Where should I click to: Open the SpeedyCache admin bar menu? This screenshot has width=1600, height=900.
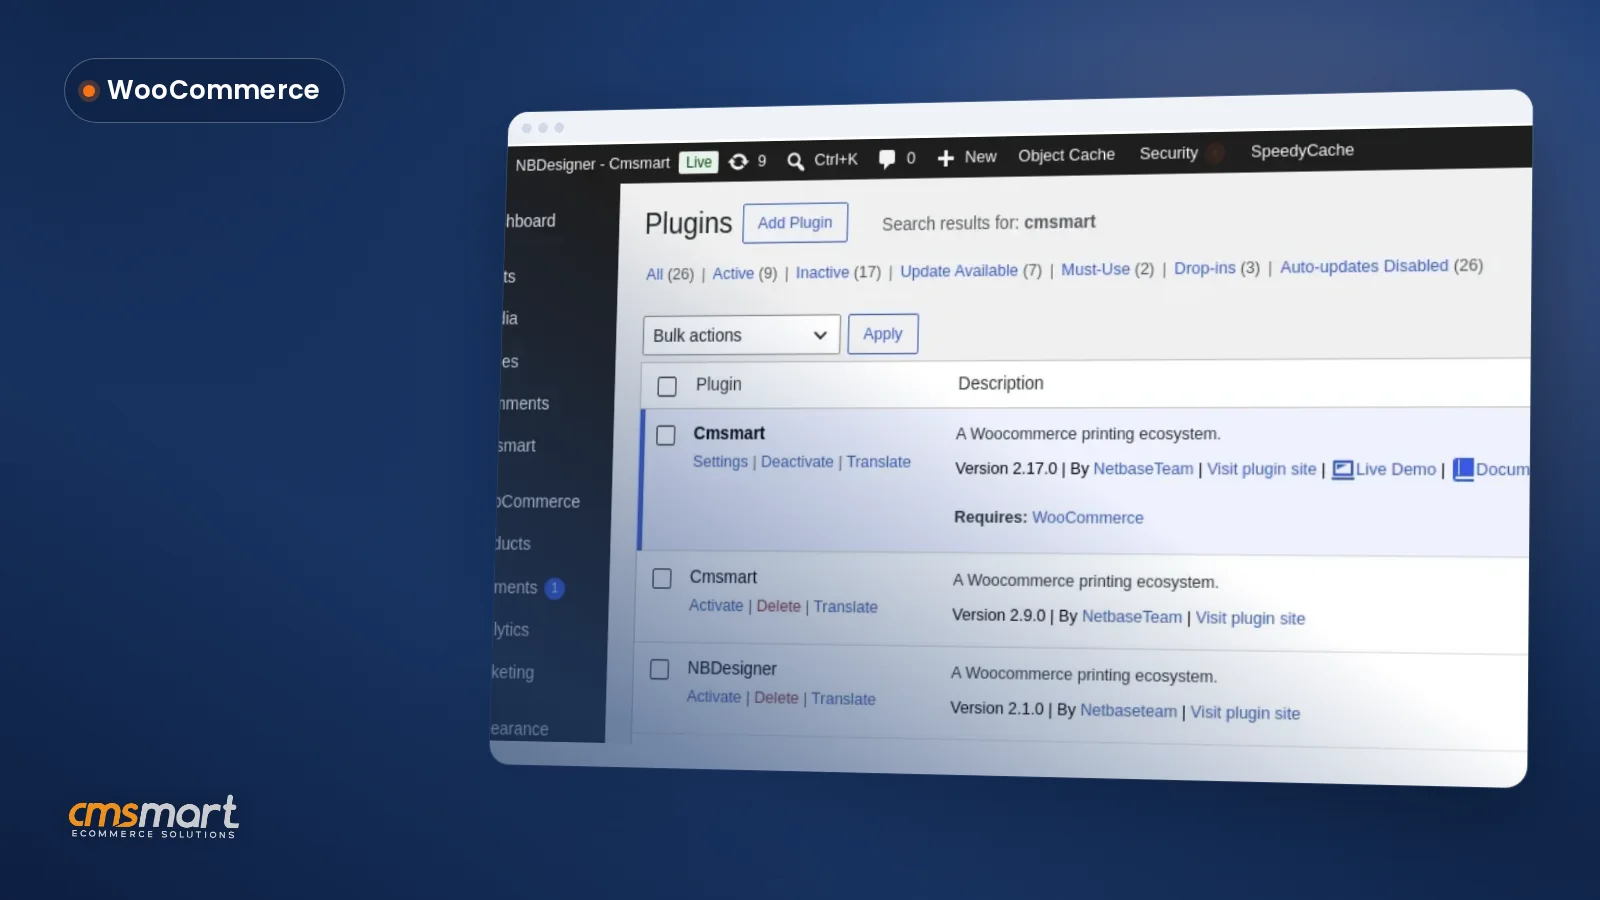tap(1302, 150)
